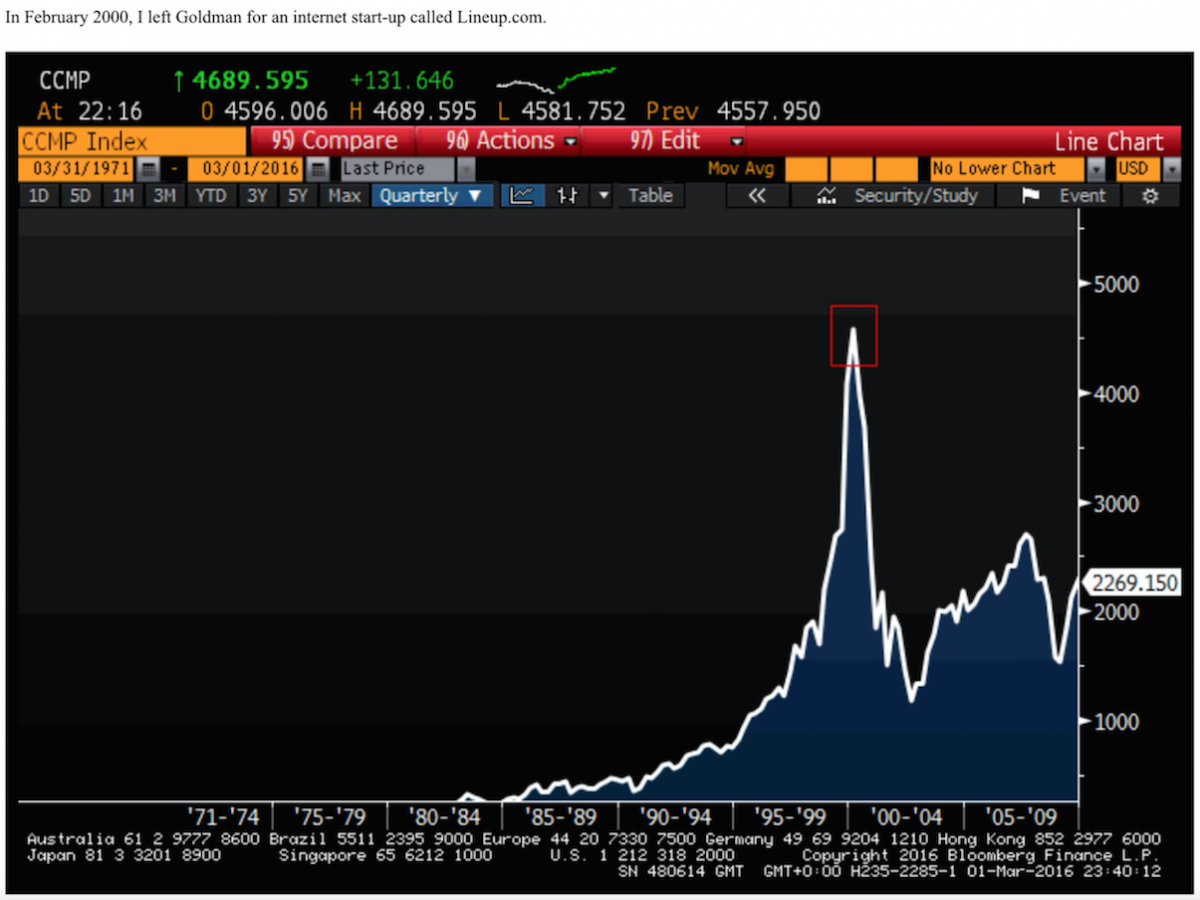This screenshot has height=900, width=1200.
Task: Open the Last Price field dropdown
Action: coord(466,169)
